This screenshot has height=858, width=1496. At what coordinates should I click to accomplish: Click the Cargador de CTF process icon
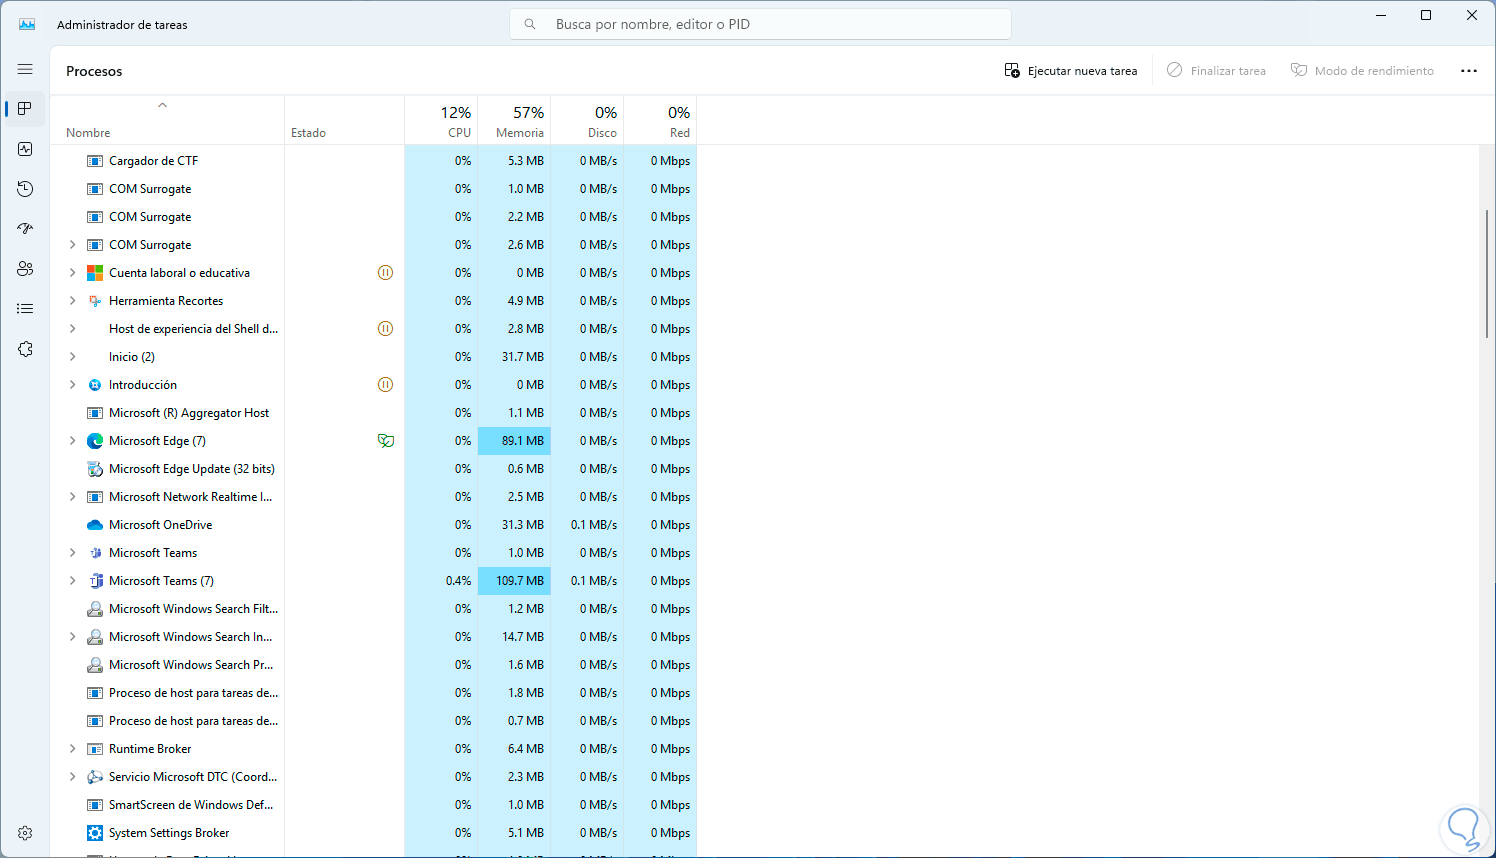tap(95, 161)
